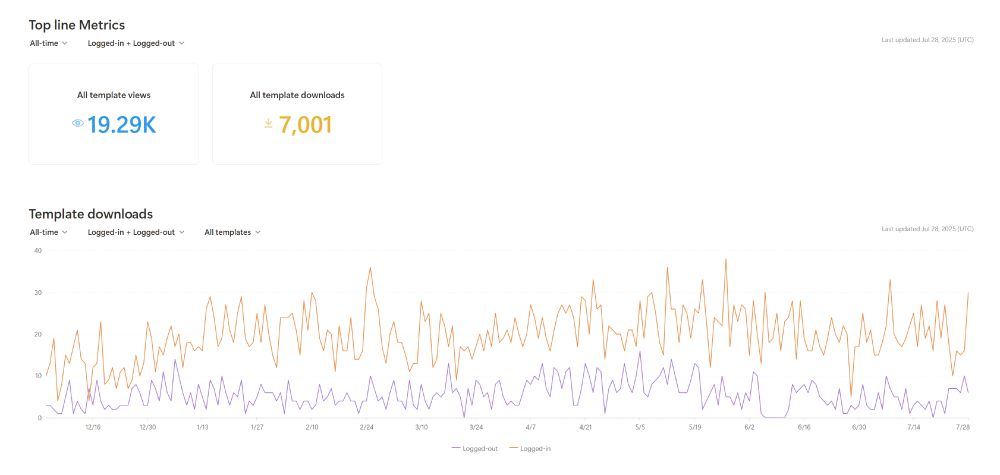Click the 4/21 x-axis label

pyautogui.click(x=585, y=427)
